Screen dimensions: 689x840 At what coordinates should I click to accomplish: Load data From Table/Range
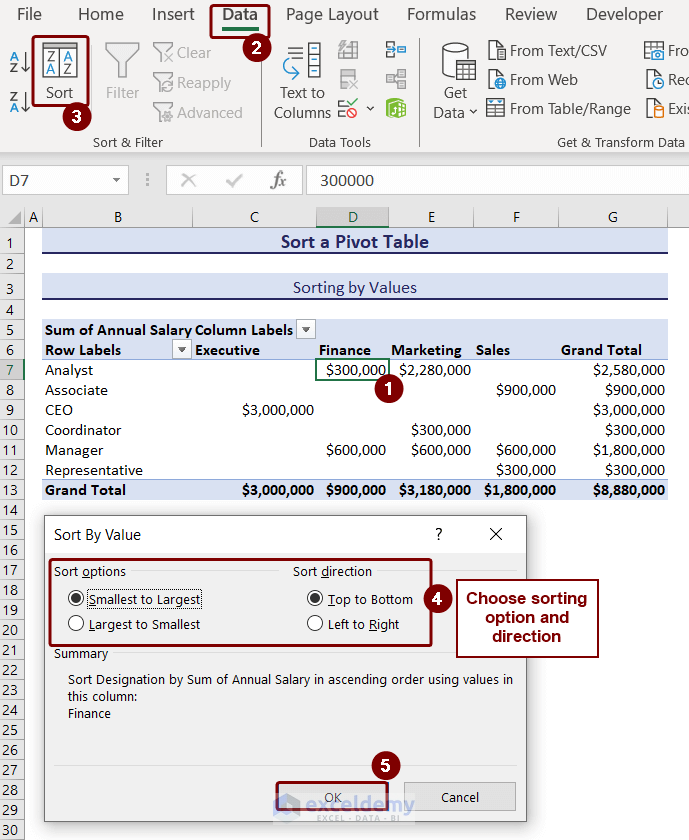558,109
